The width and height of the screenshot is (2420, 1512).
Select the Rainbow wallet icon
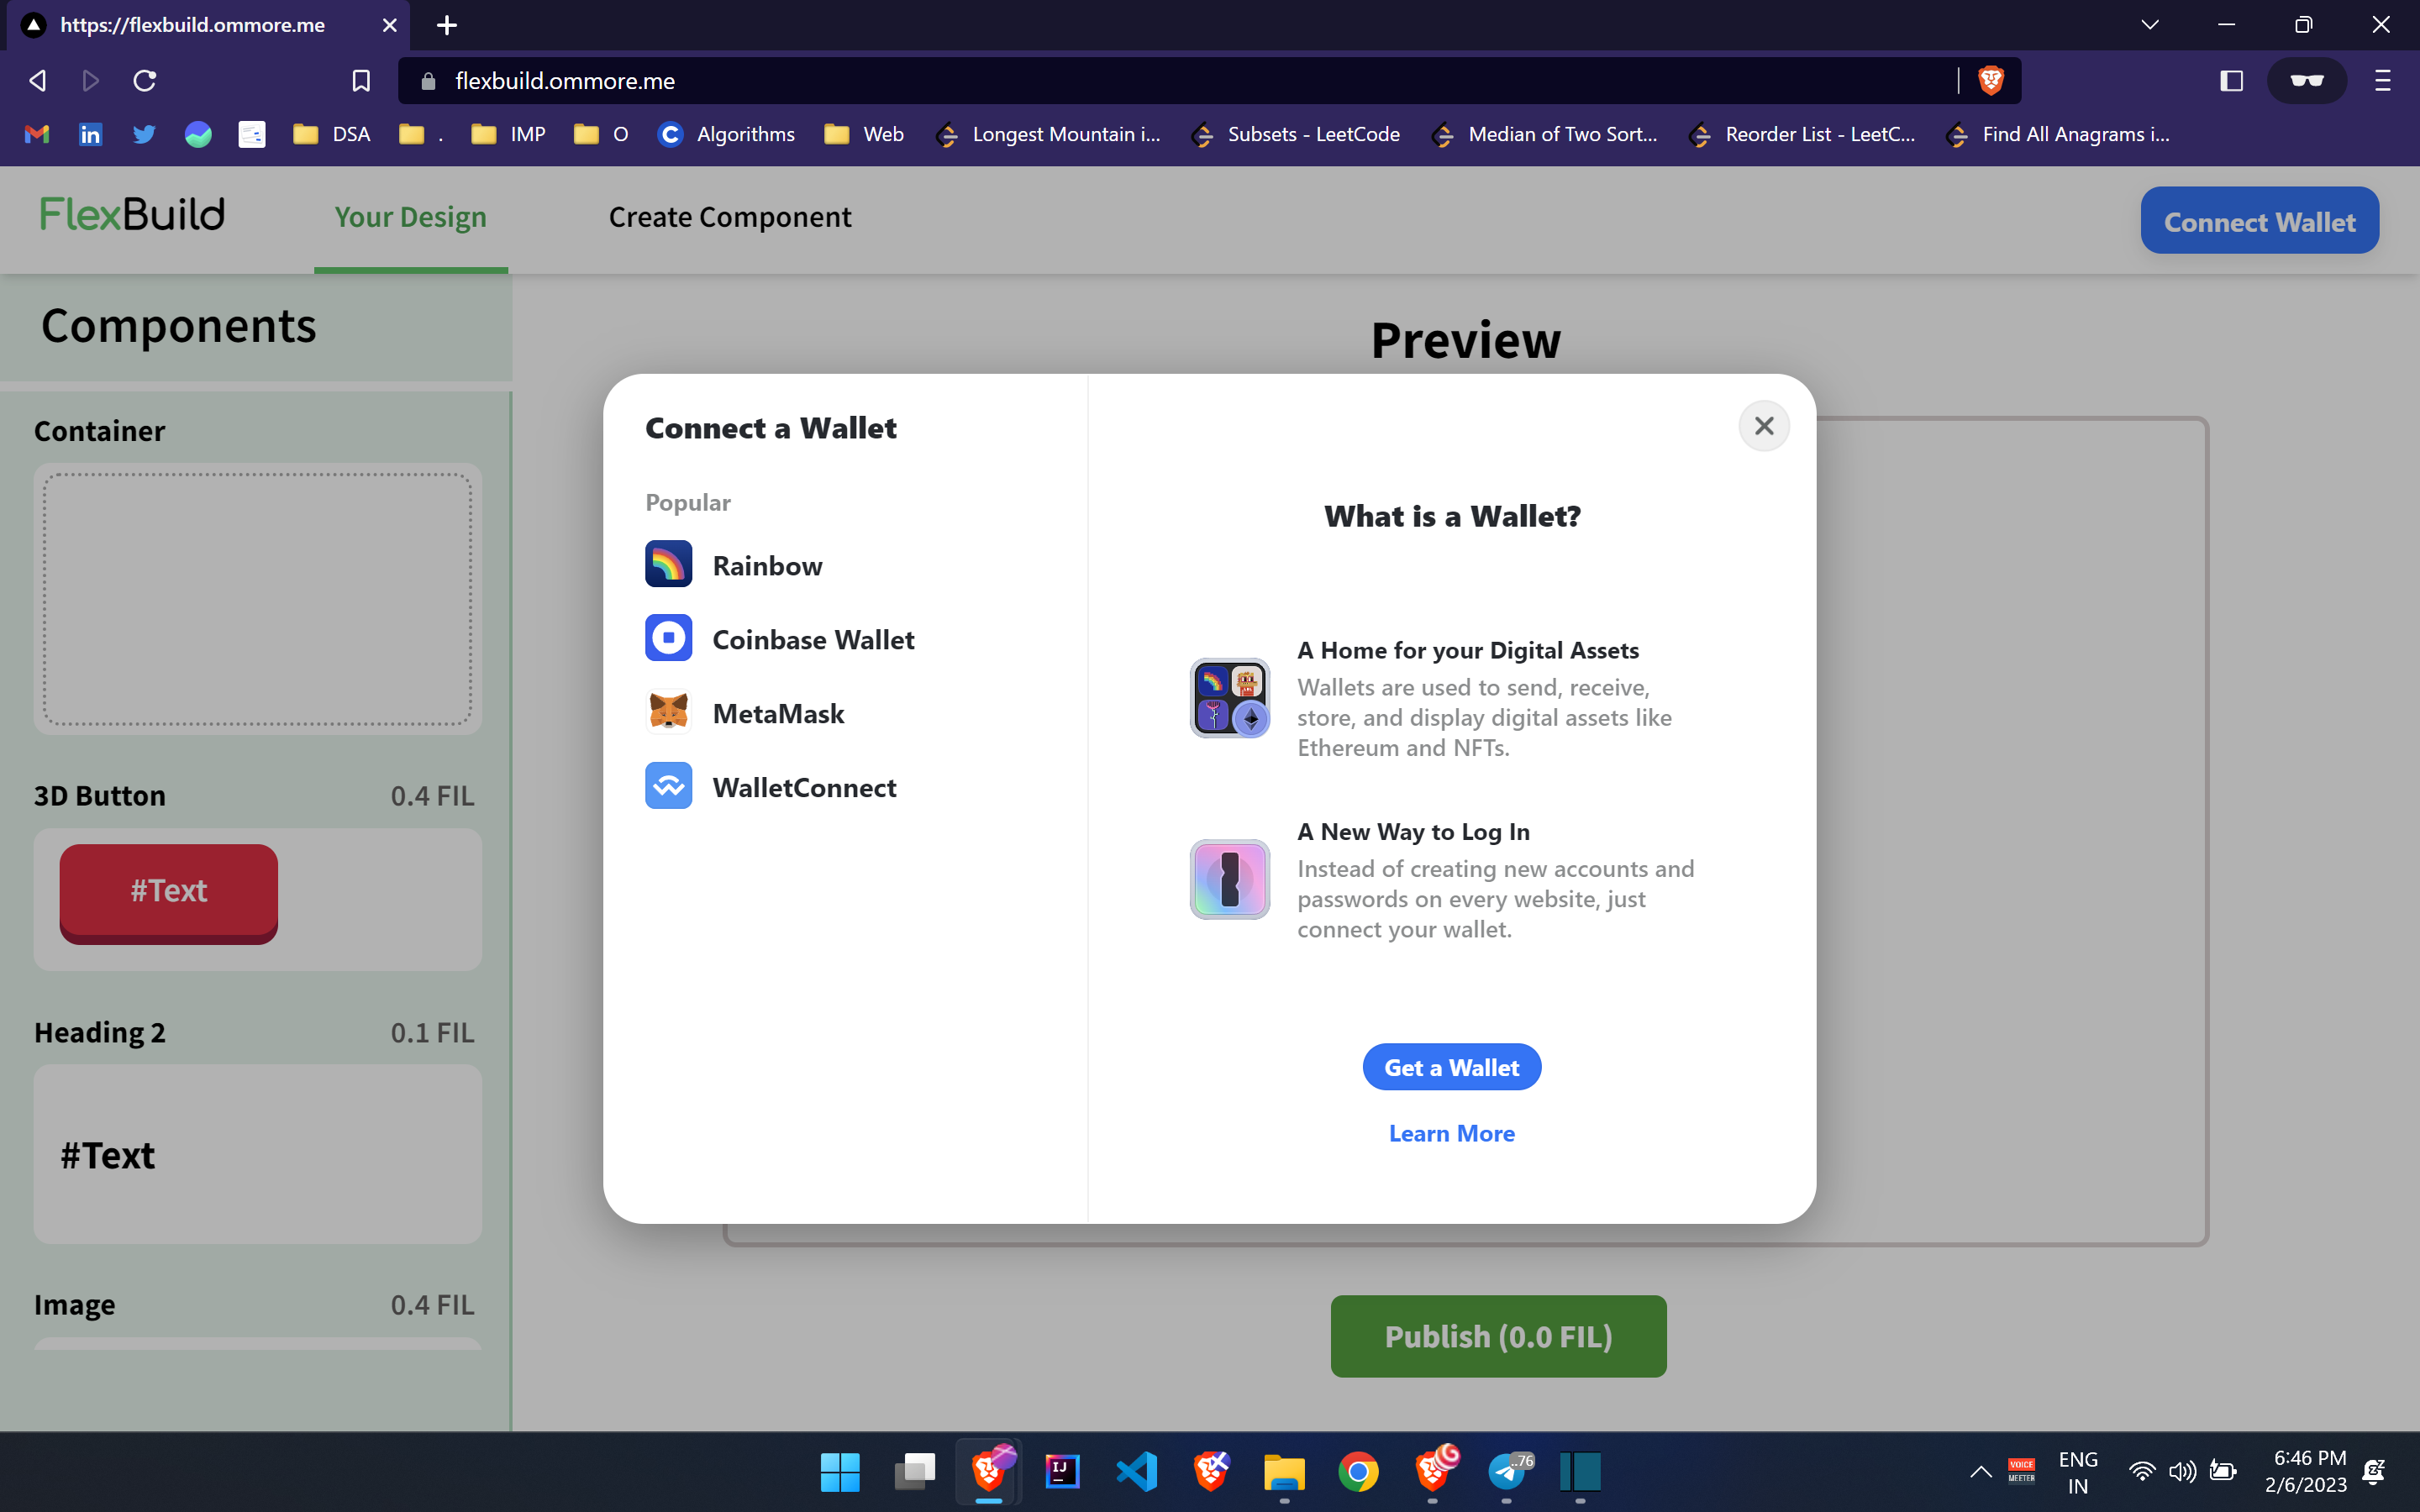point(668,565)
